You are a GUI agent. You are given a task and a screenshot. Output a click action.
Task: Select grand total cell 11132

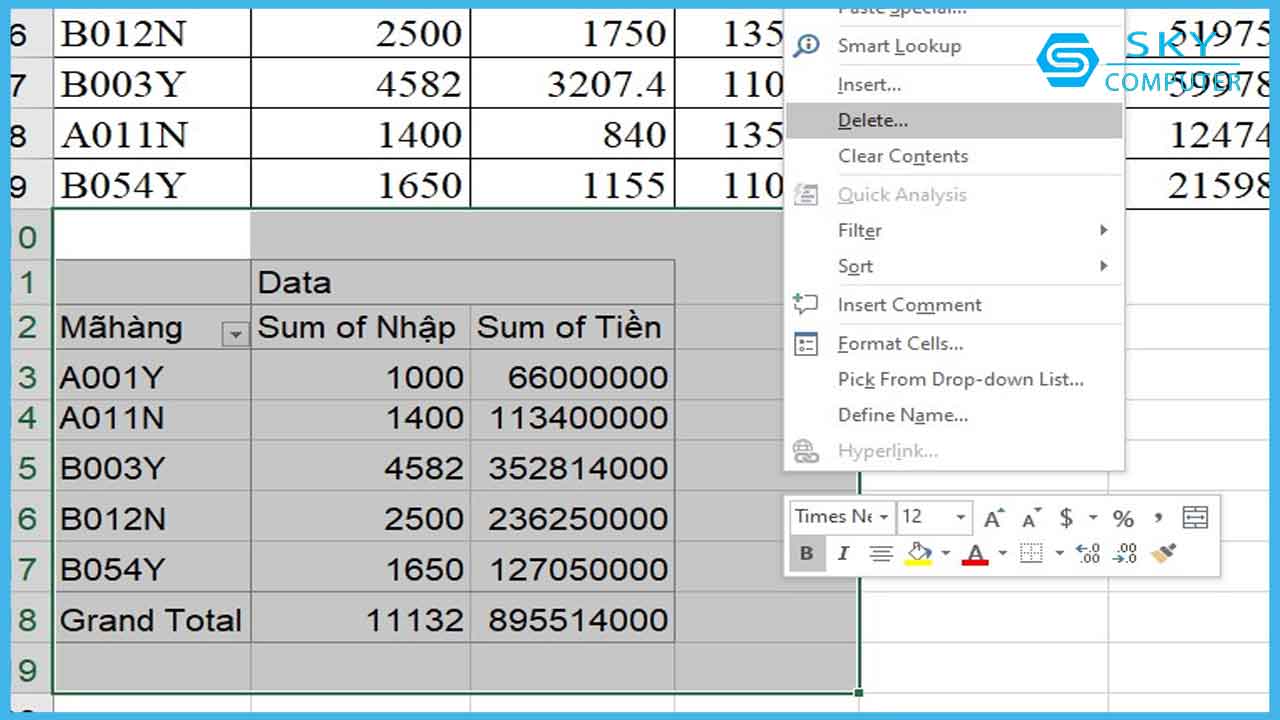click(360, 619)
